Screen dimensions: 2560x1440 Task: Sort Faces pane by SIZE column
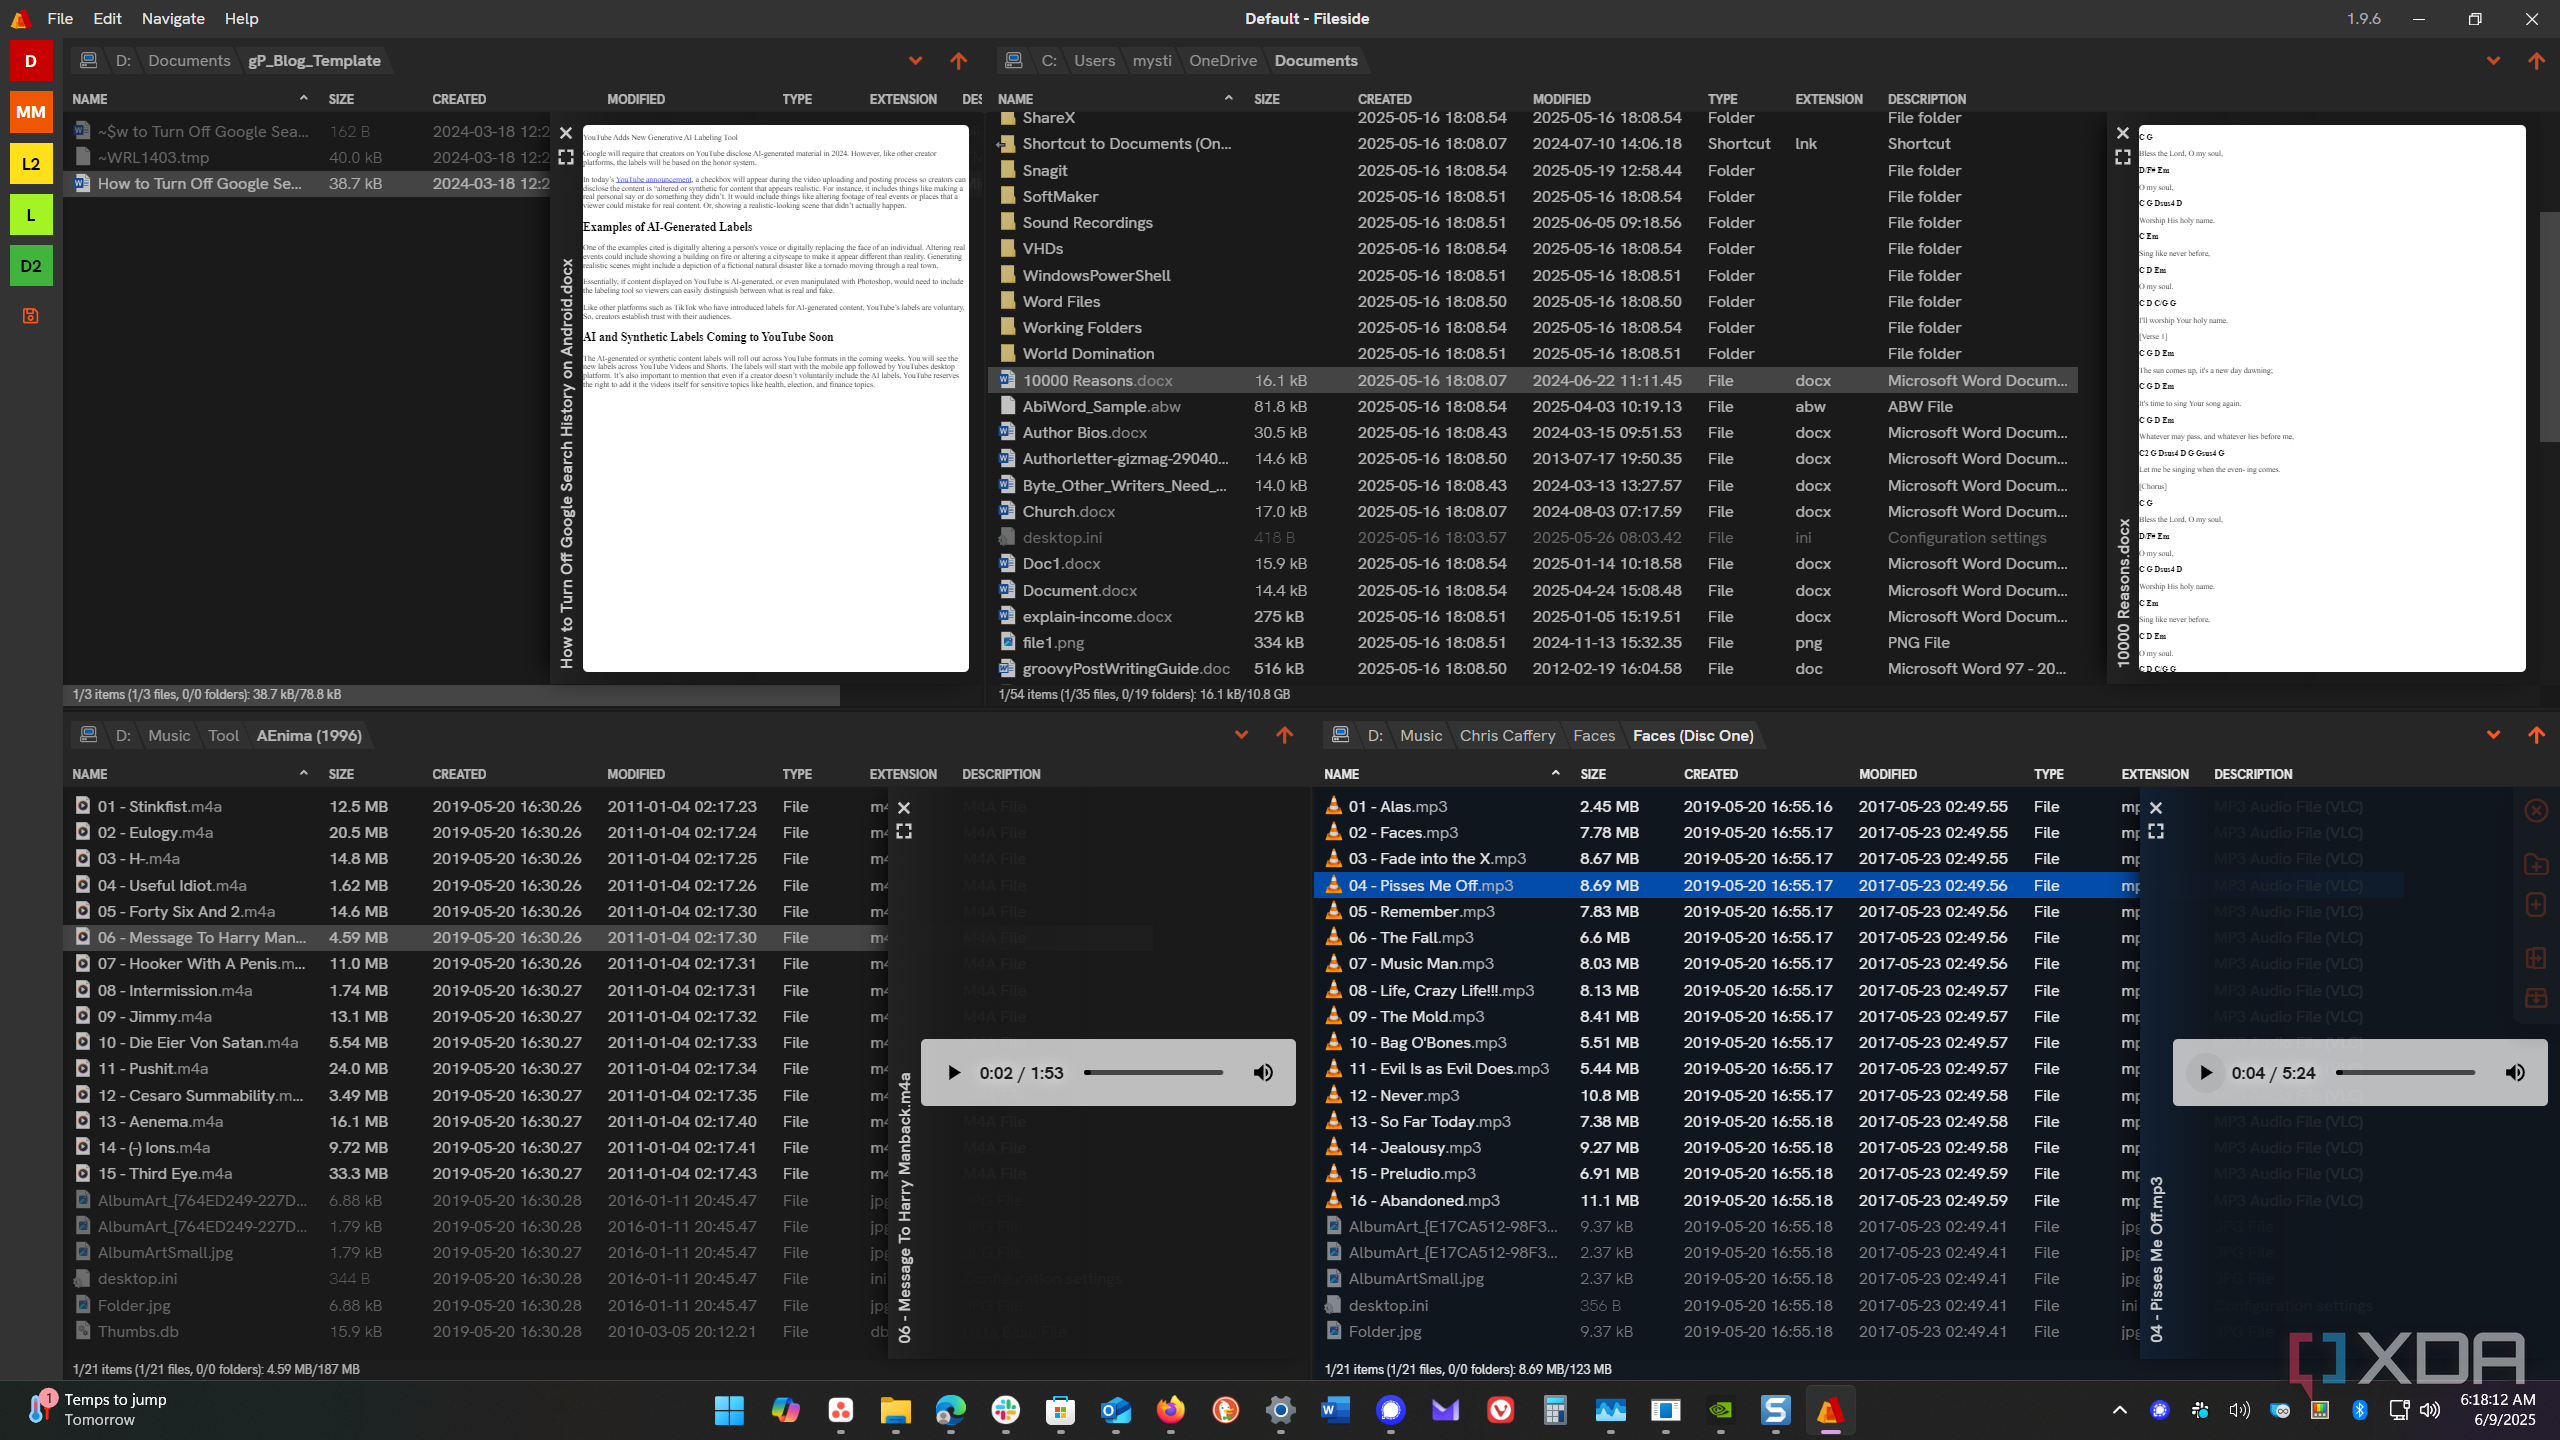(1593, 775)
